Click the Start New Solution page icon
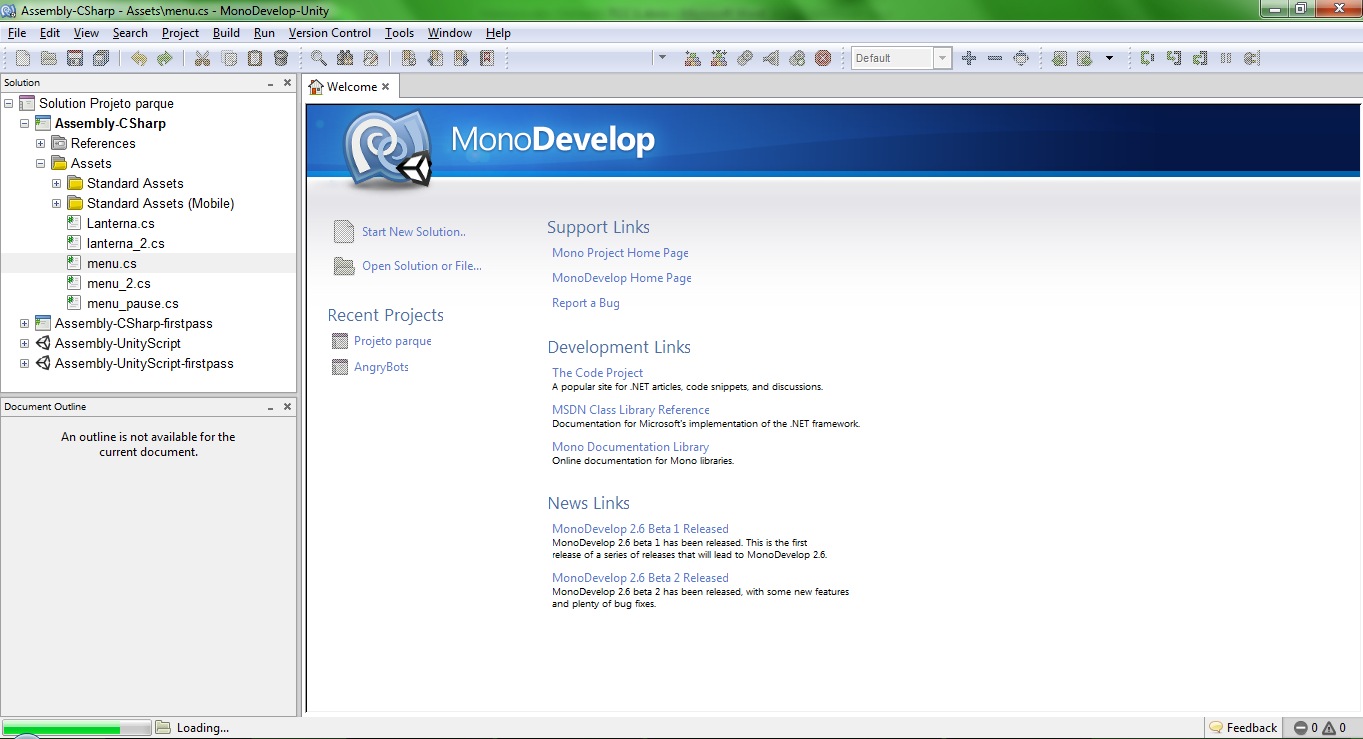 pyautogui.click(x=344, y=232)
